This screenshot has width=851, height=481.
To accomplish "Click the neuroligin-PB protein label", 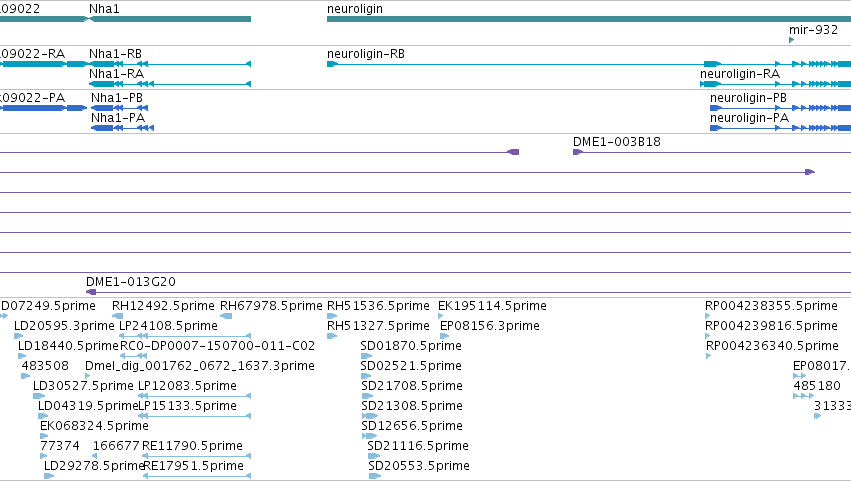I will click(748, 98).
